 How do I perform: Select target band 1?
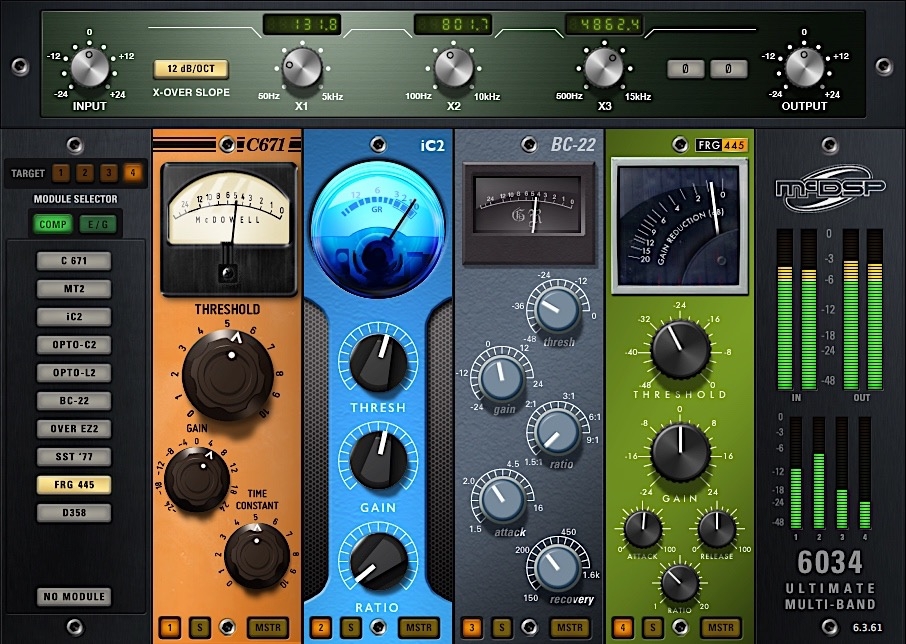(61, 173)
